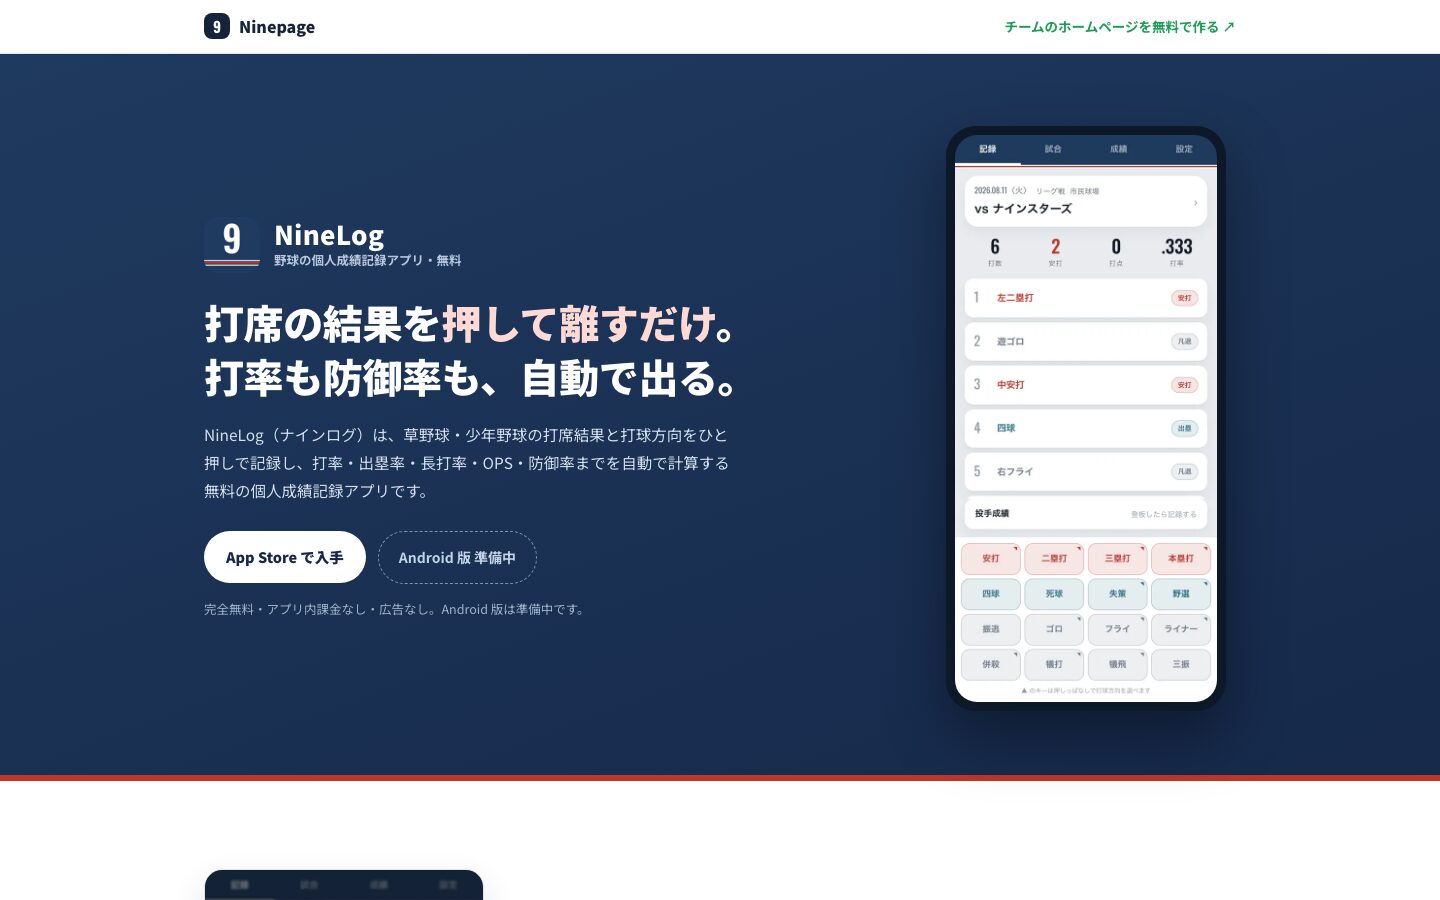The height and width of the screenshot is (900, 1440).
Task: Switch to the 試合 tab in phone mockup
Action: click(1053, 149)
